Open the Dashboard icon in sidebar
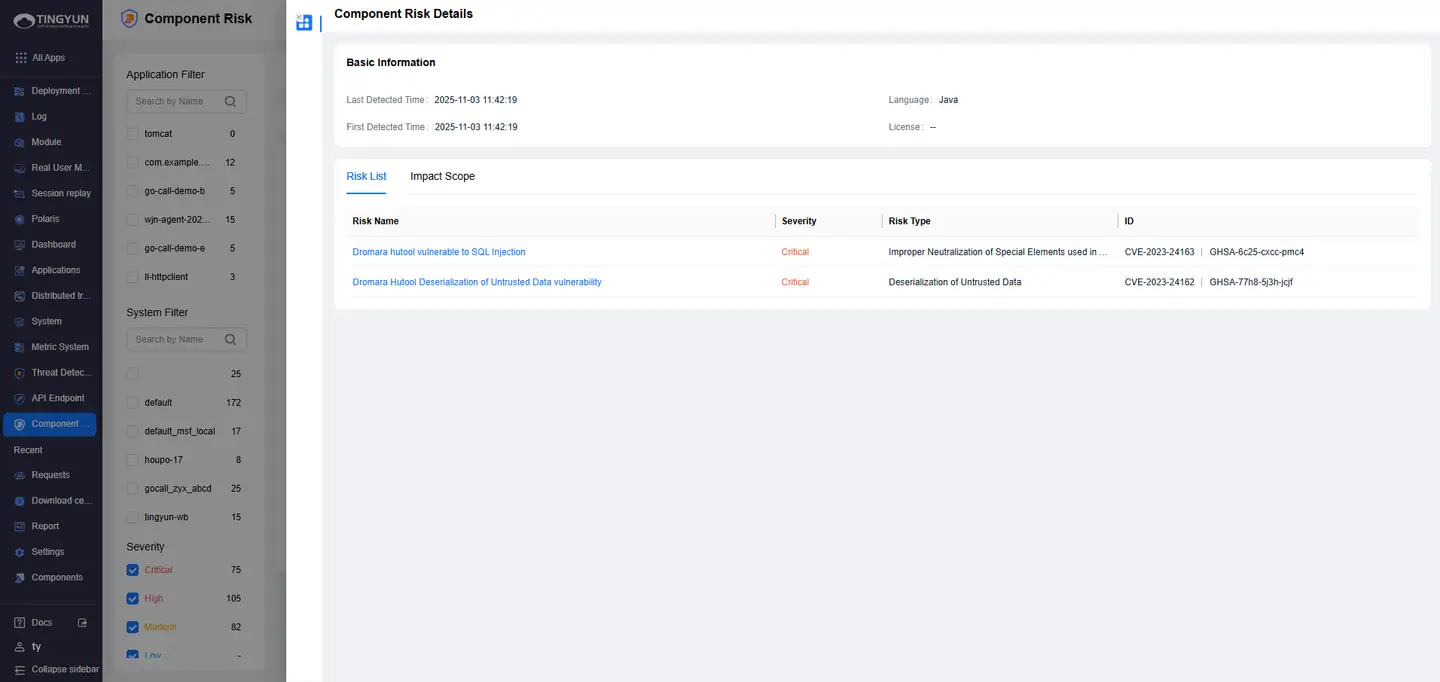The height and width of the screenshot is (682, 1440). pyautogui.click(x=20, y=245)
